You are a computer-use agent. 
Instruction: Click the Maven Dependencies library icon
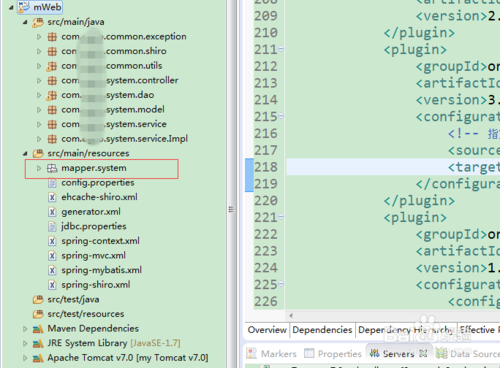(x=38, y=329)
